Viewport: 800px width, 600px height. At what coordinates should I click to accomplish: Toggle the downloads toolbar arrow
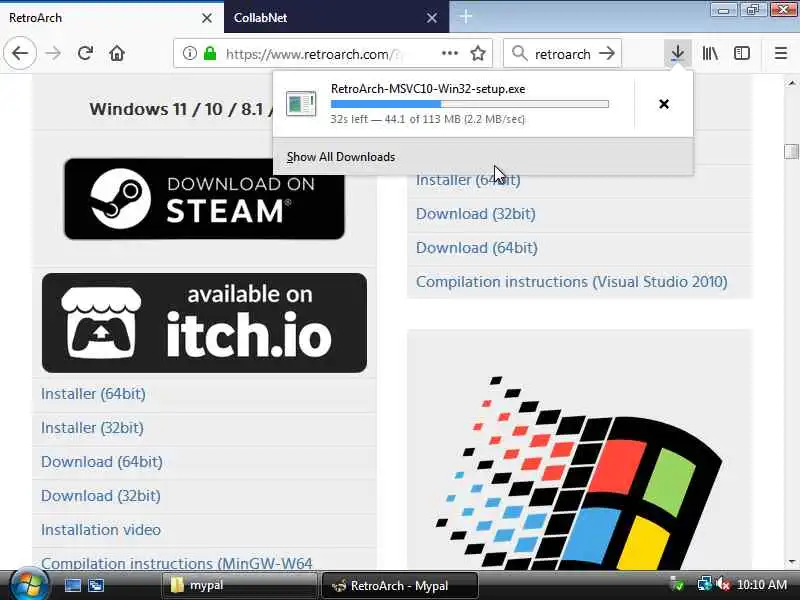[678, 53]
